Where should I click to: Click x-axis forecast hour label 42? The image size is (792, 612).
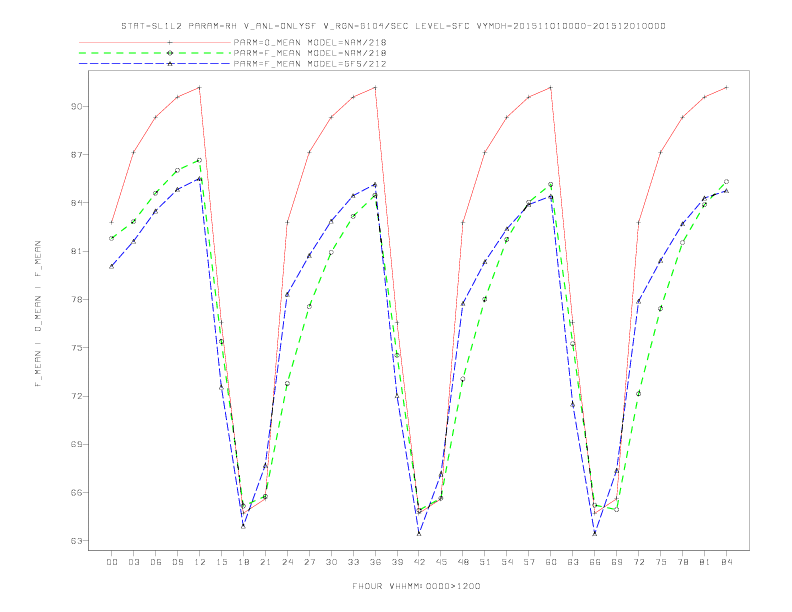(x=419, y=562)
